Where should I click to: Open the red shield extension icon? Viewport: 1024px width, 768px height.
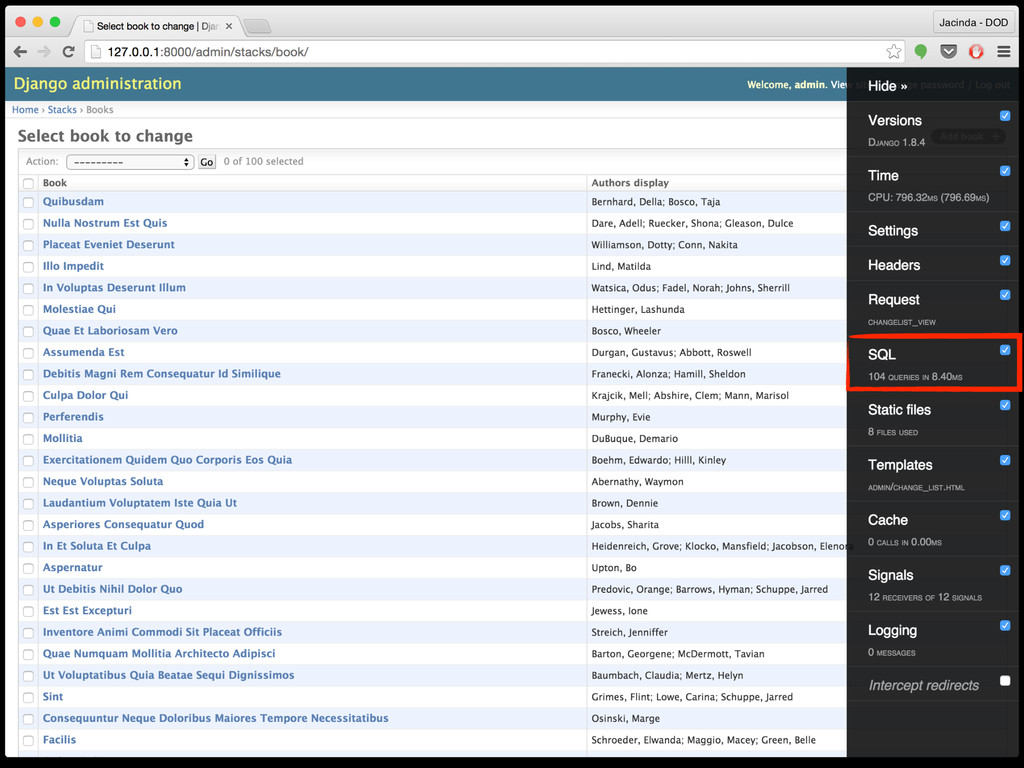(x=976, y=52)
